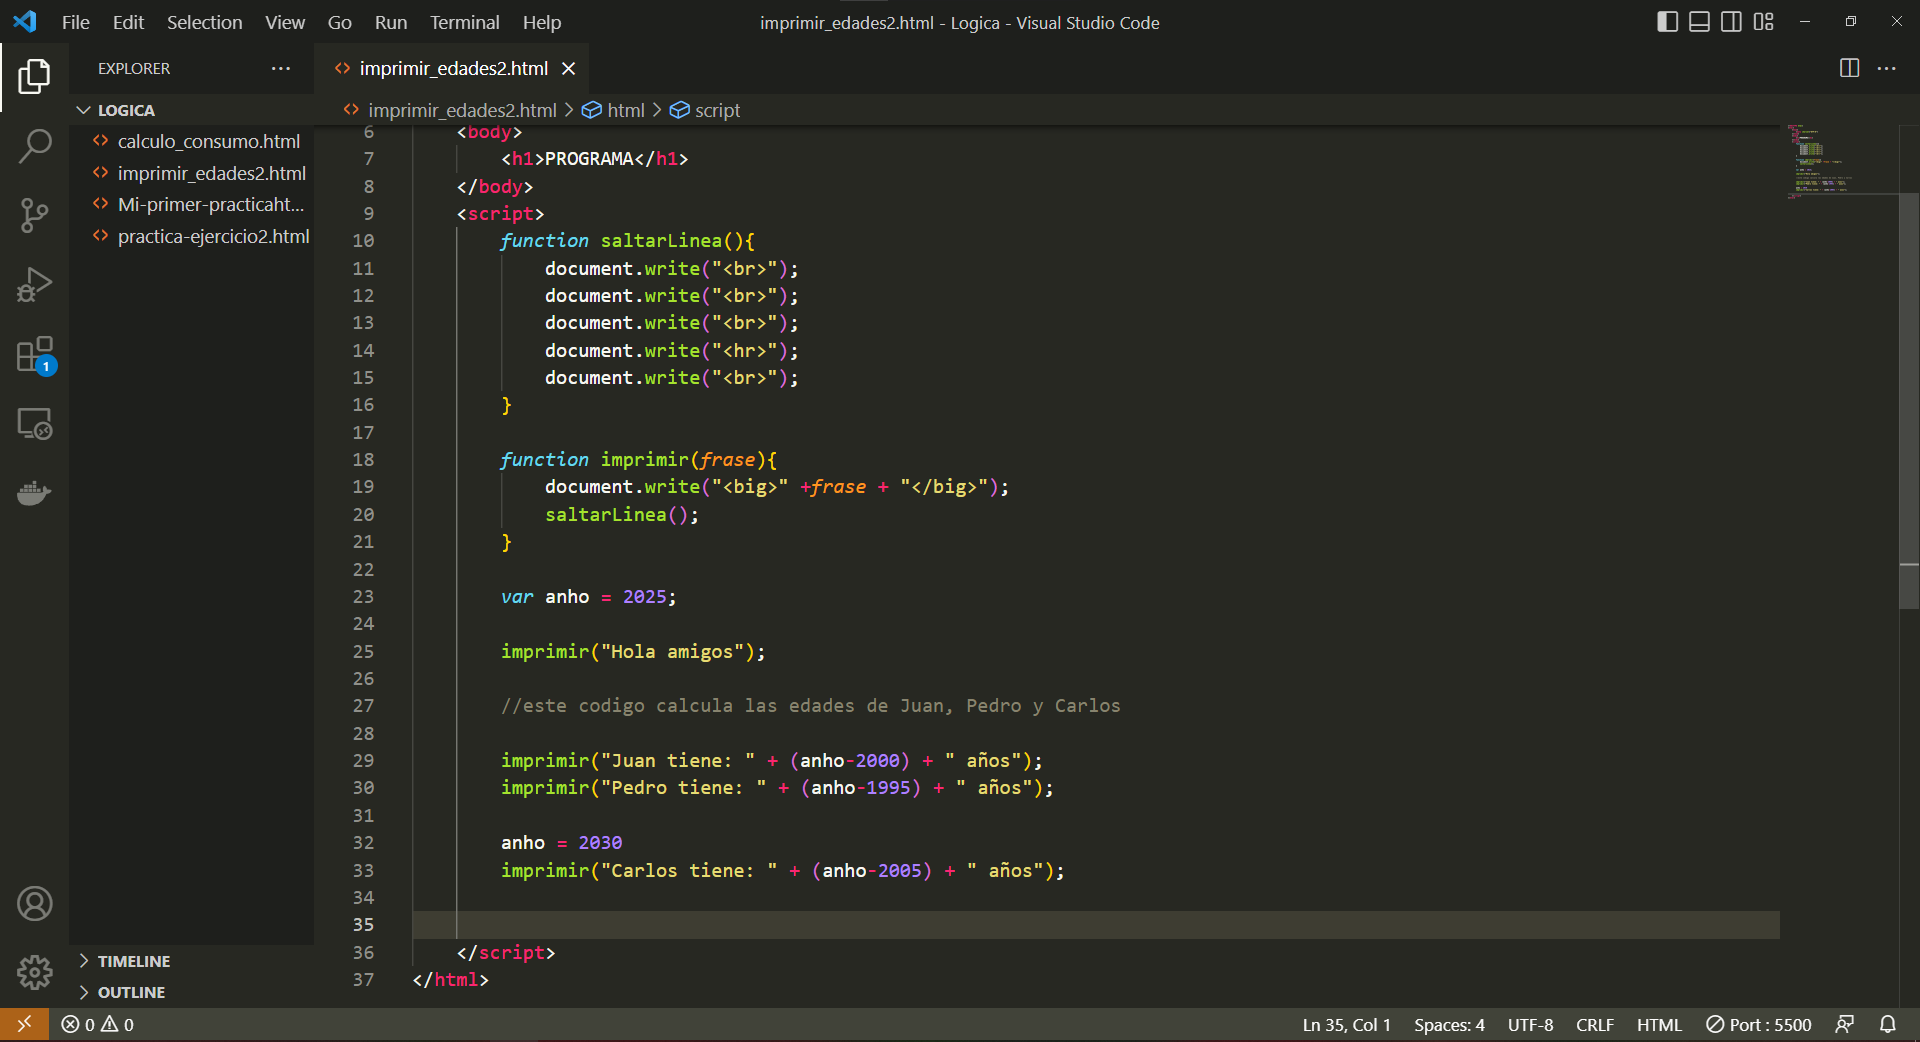Open the File menu
Viewport: 1920px width, 1042px height.
[x=75, y=22]
